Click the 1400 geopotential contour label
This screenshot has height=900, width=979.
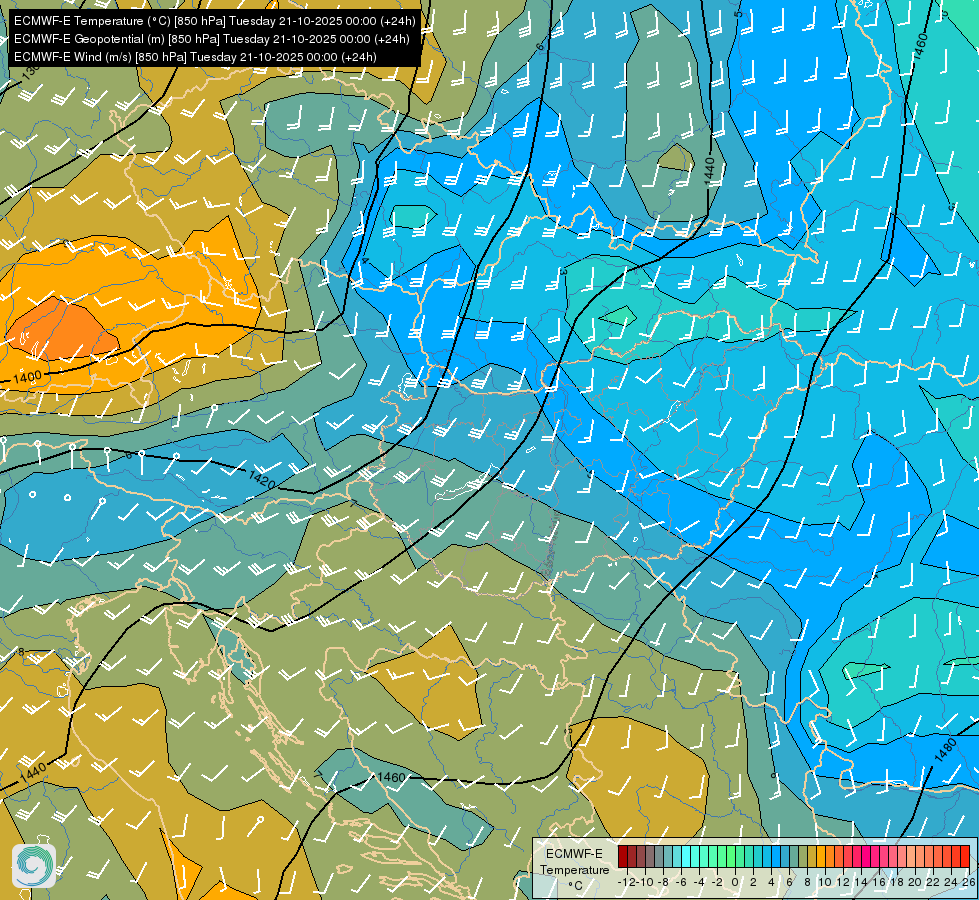point(27,377)
